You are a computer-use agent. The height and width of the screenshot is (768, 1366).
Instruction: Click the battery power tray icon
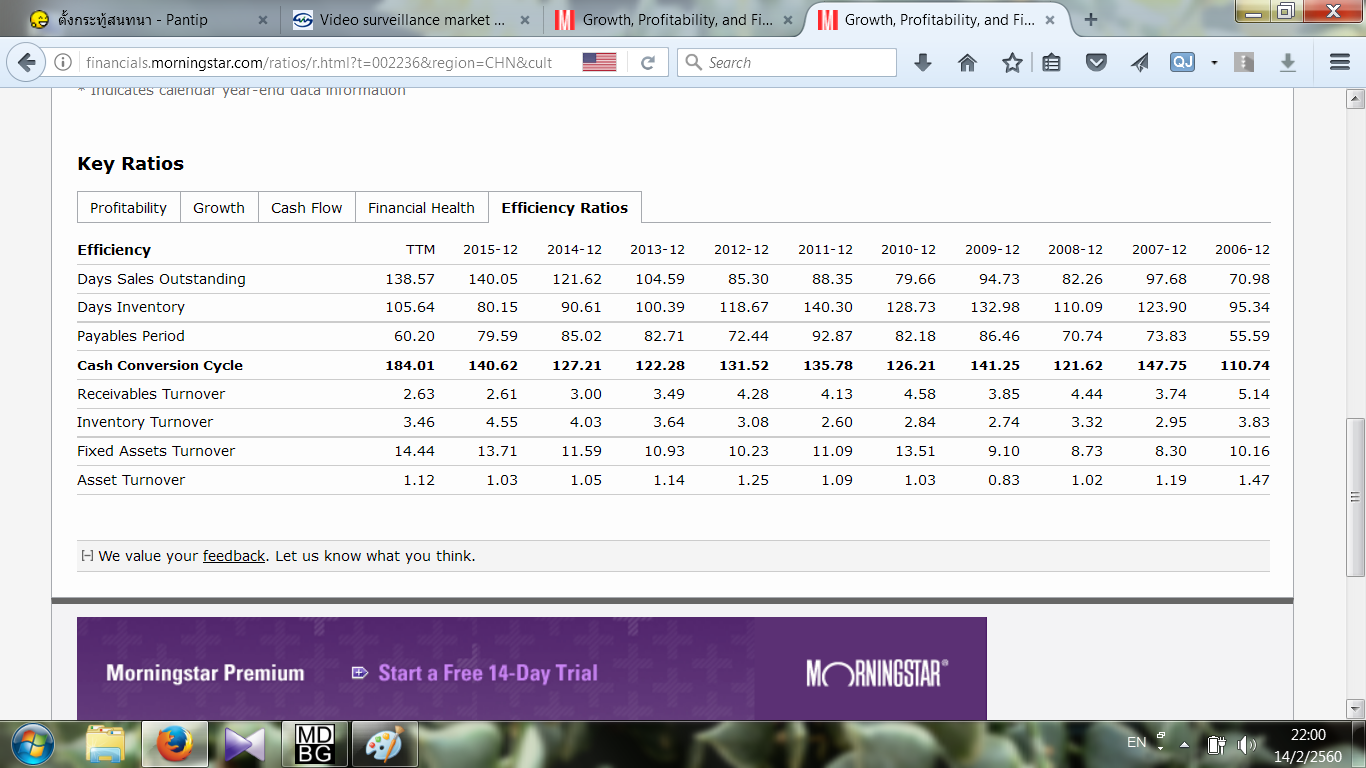[x=1216, y=745]
